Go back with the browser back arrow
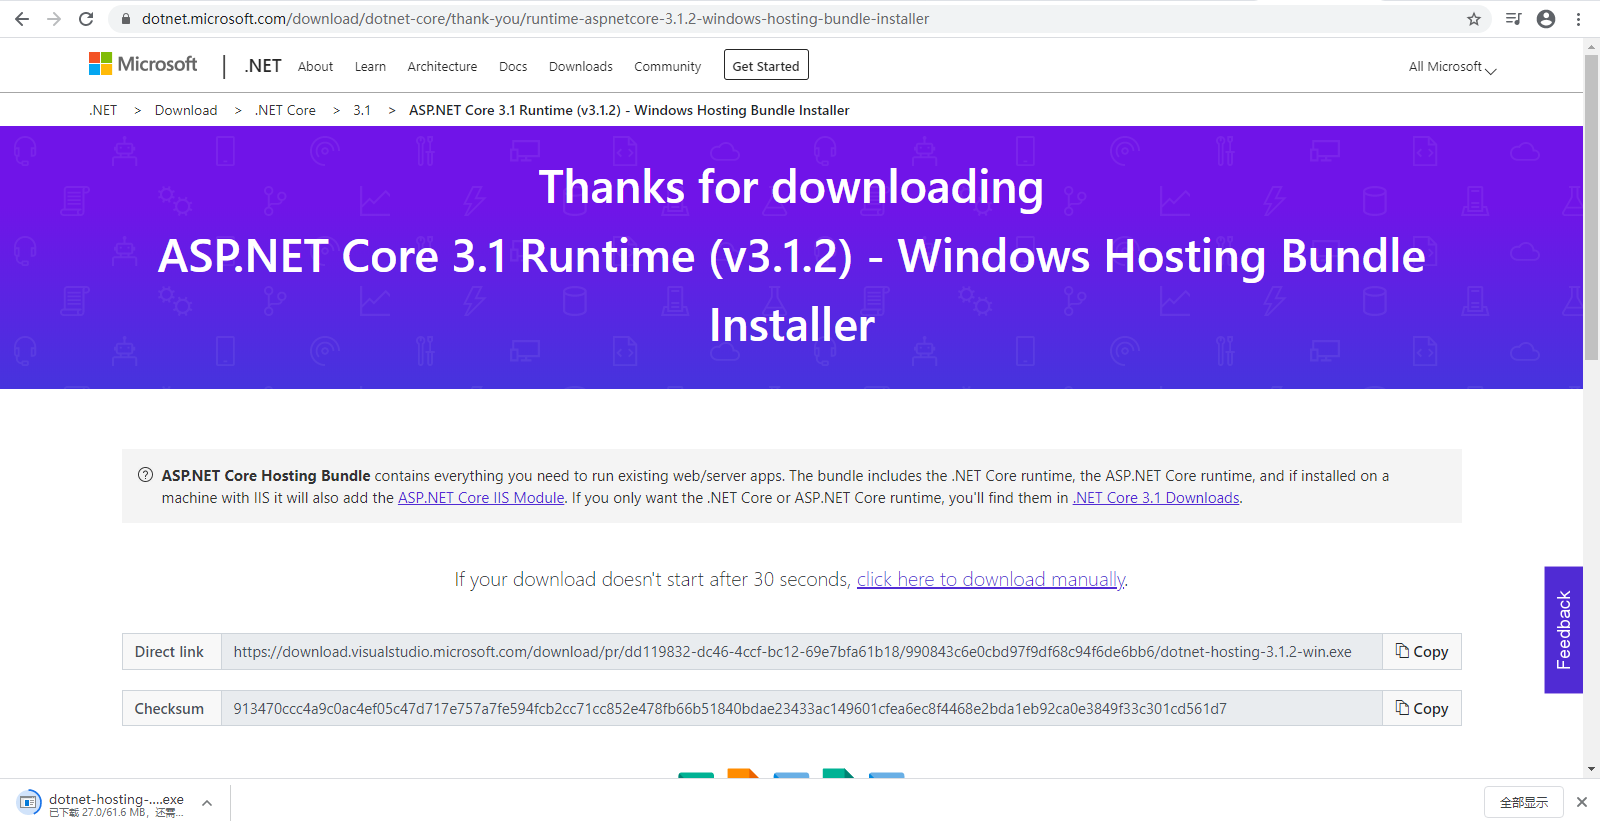This screenshot has height=827, width=1600. coord(22,19)
